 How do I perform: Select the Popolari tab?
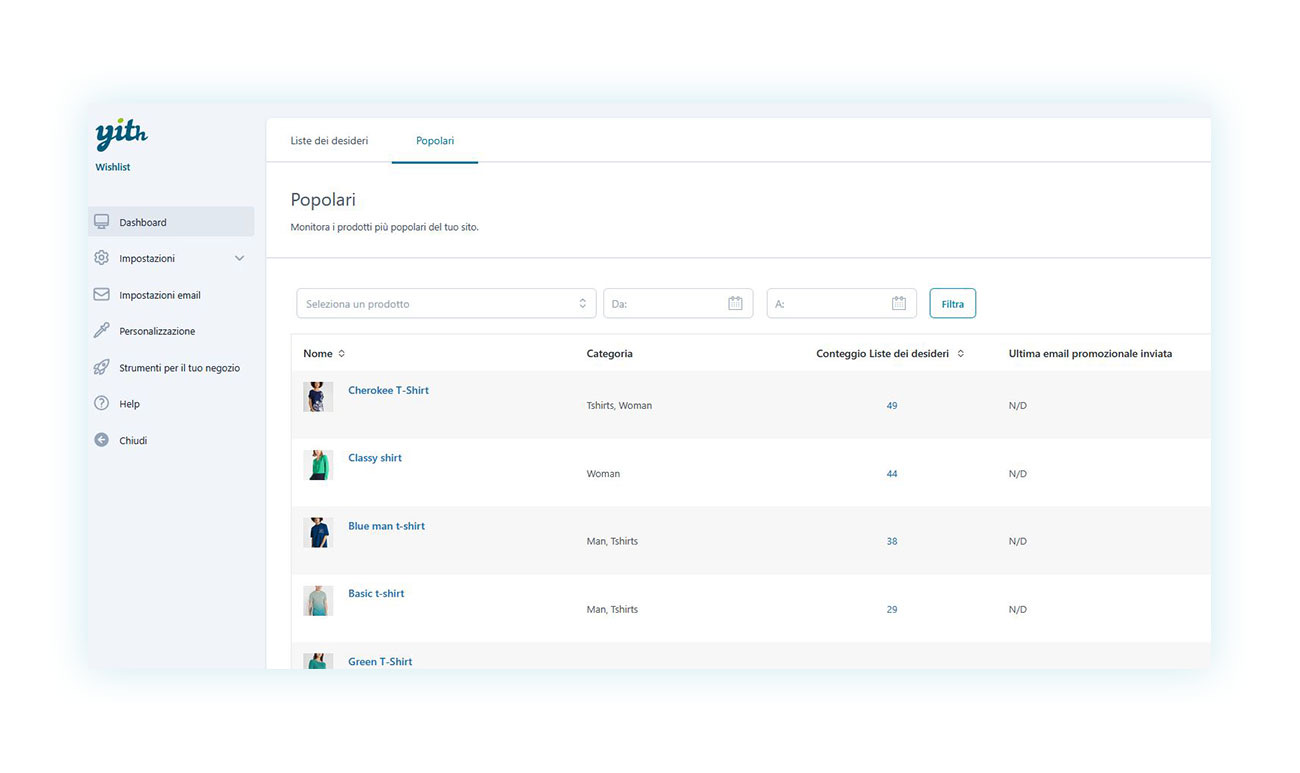tap(435, 141)
